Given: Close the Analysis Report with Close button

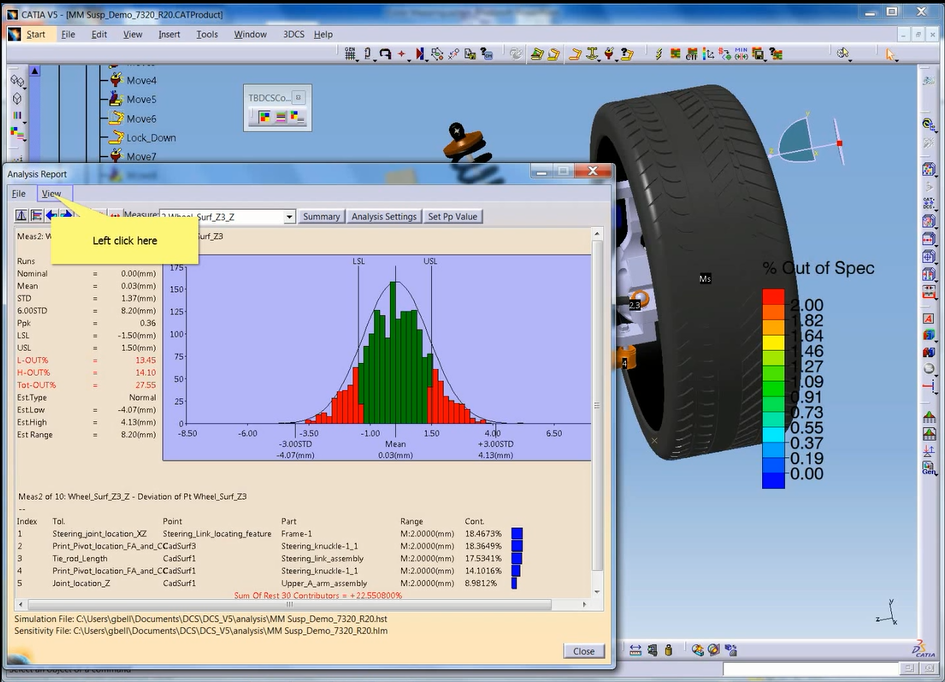Looking at the screenshot, I should [583, 651].
